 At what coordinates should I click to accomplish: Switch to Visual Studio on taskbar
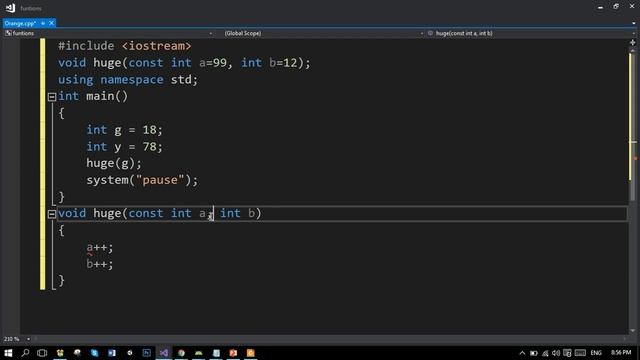pos(164,353)
